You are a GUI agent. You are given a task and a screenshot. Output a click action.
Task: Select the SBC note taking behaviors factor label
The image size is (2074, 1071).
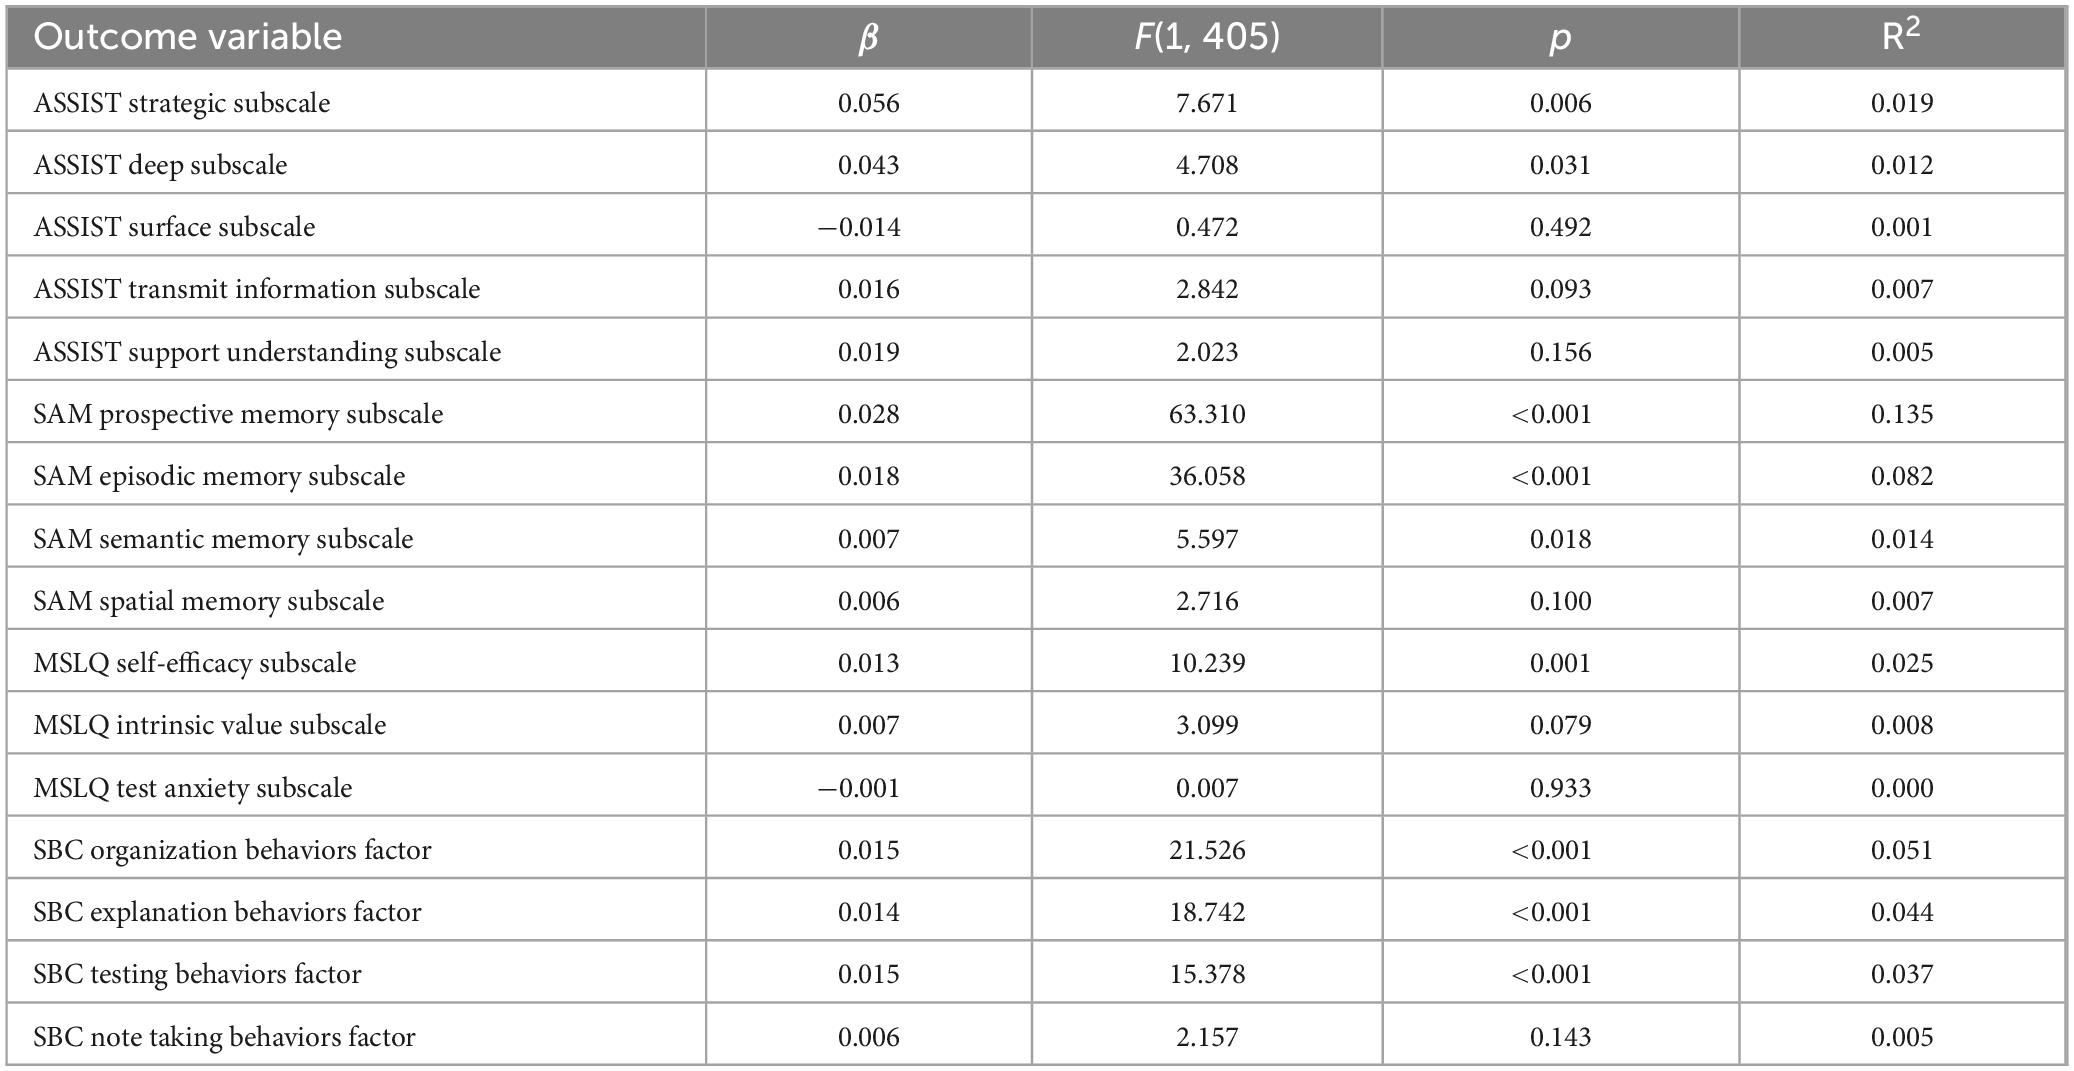pyautogui.click(x=224, y=1037)
